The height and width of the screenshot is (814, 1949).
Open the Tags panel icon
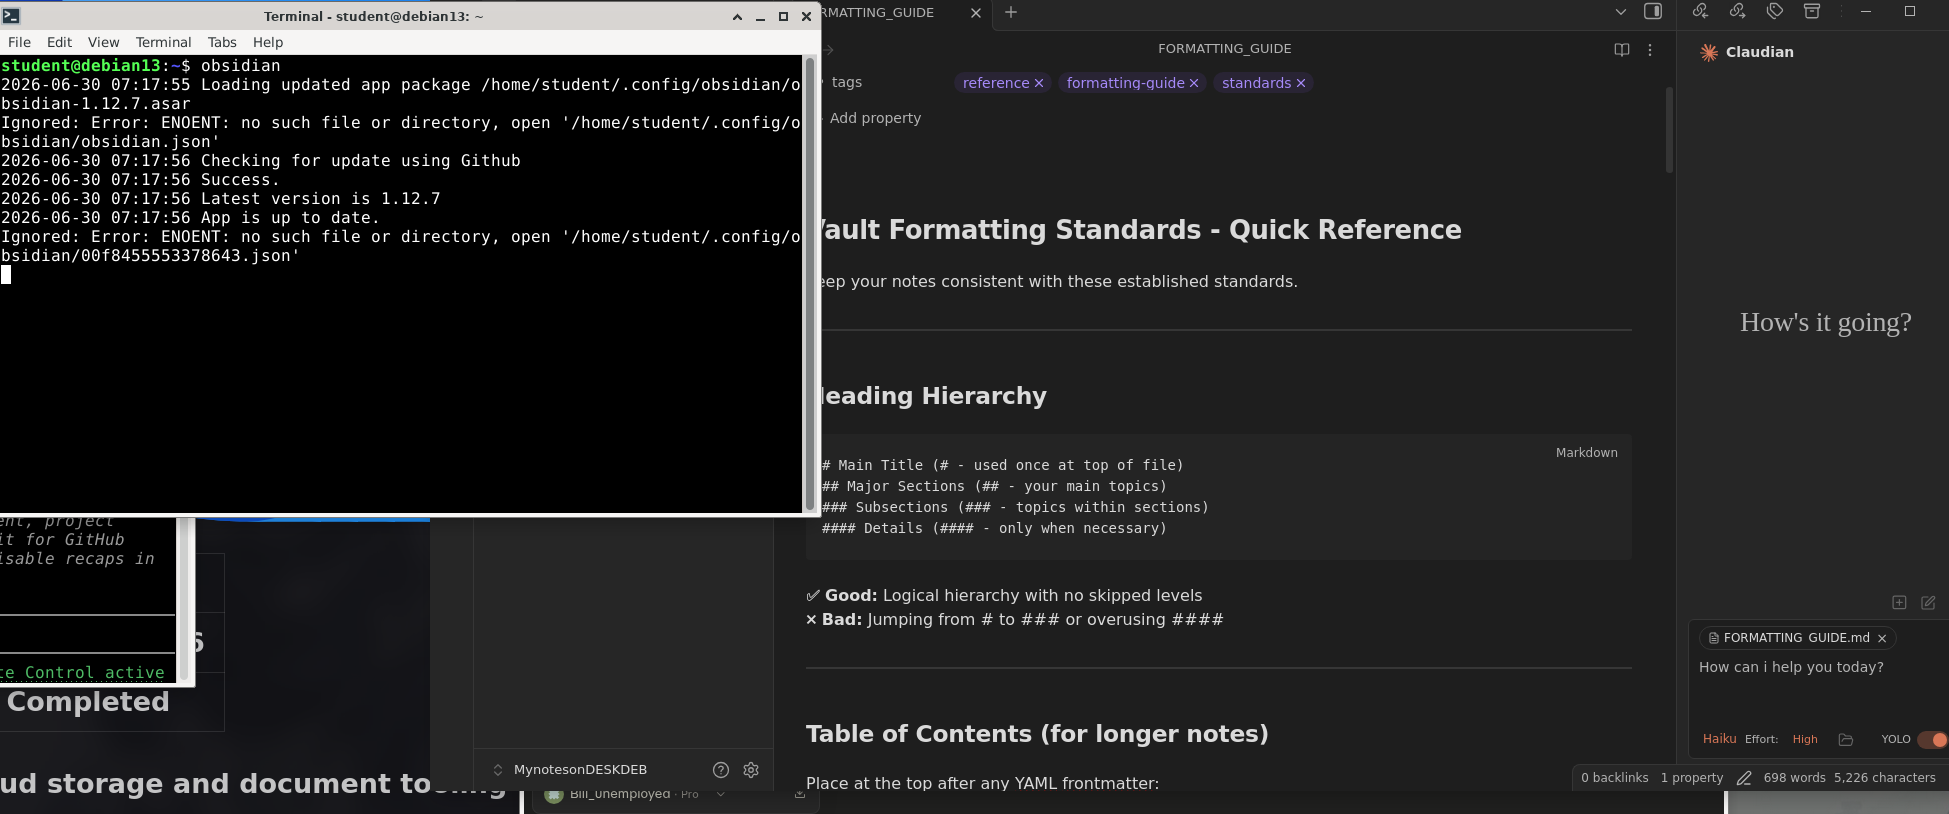[1775, 11]
